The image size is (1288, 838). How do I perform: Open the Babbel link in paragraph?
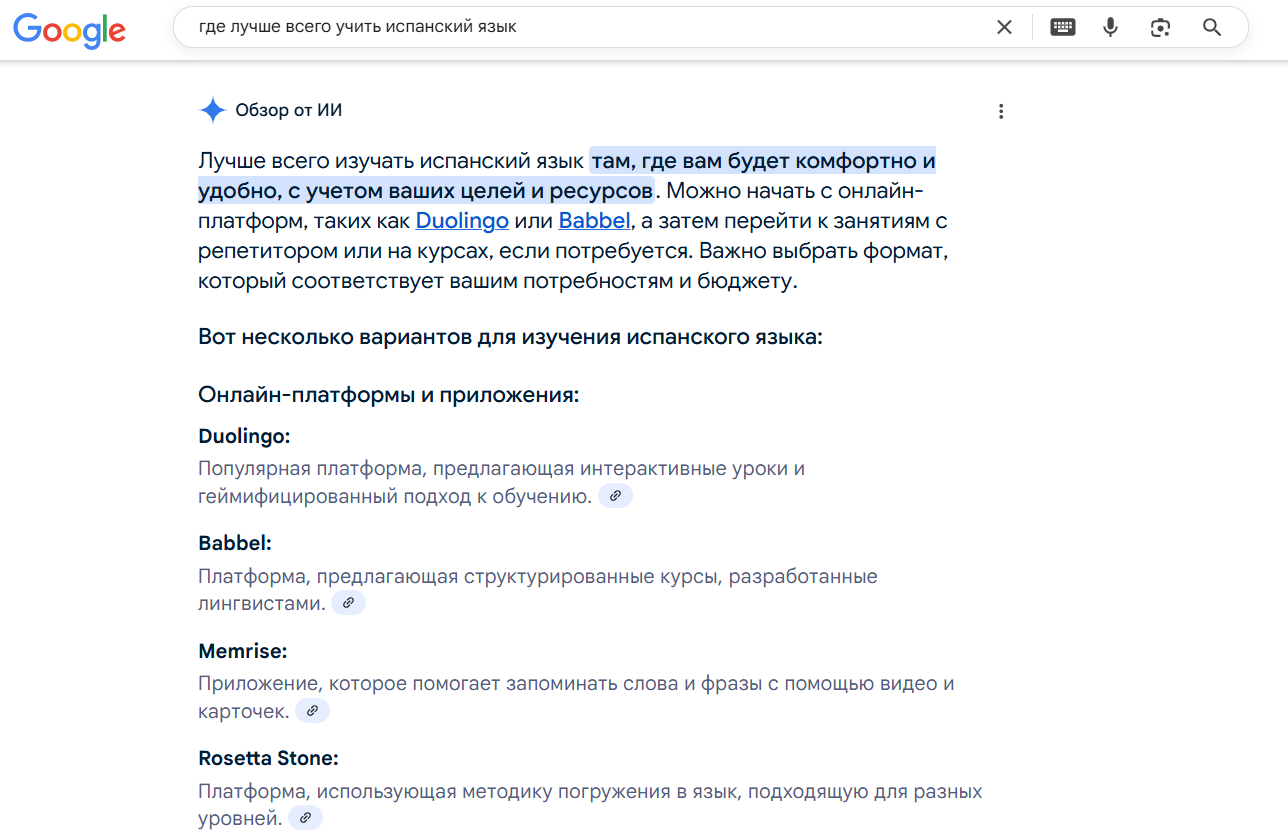[594, 220]
